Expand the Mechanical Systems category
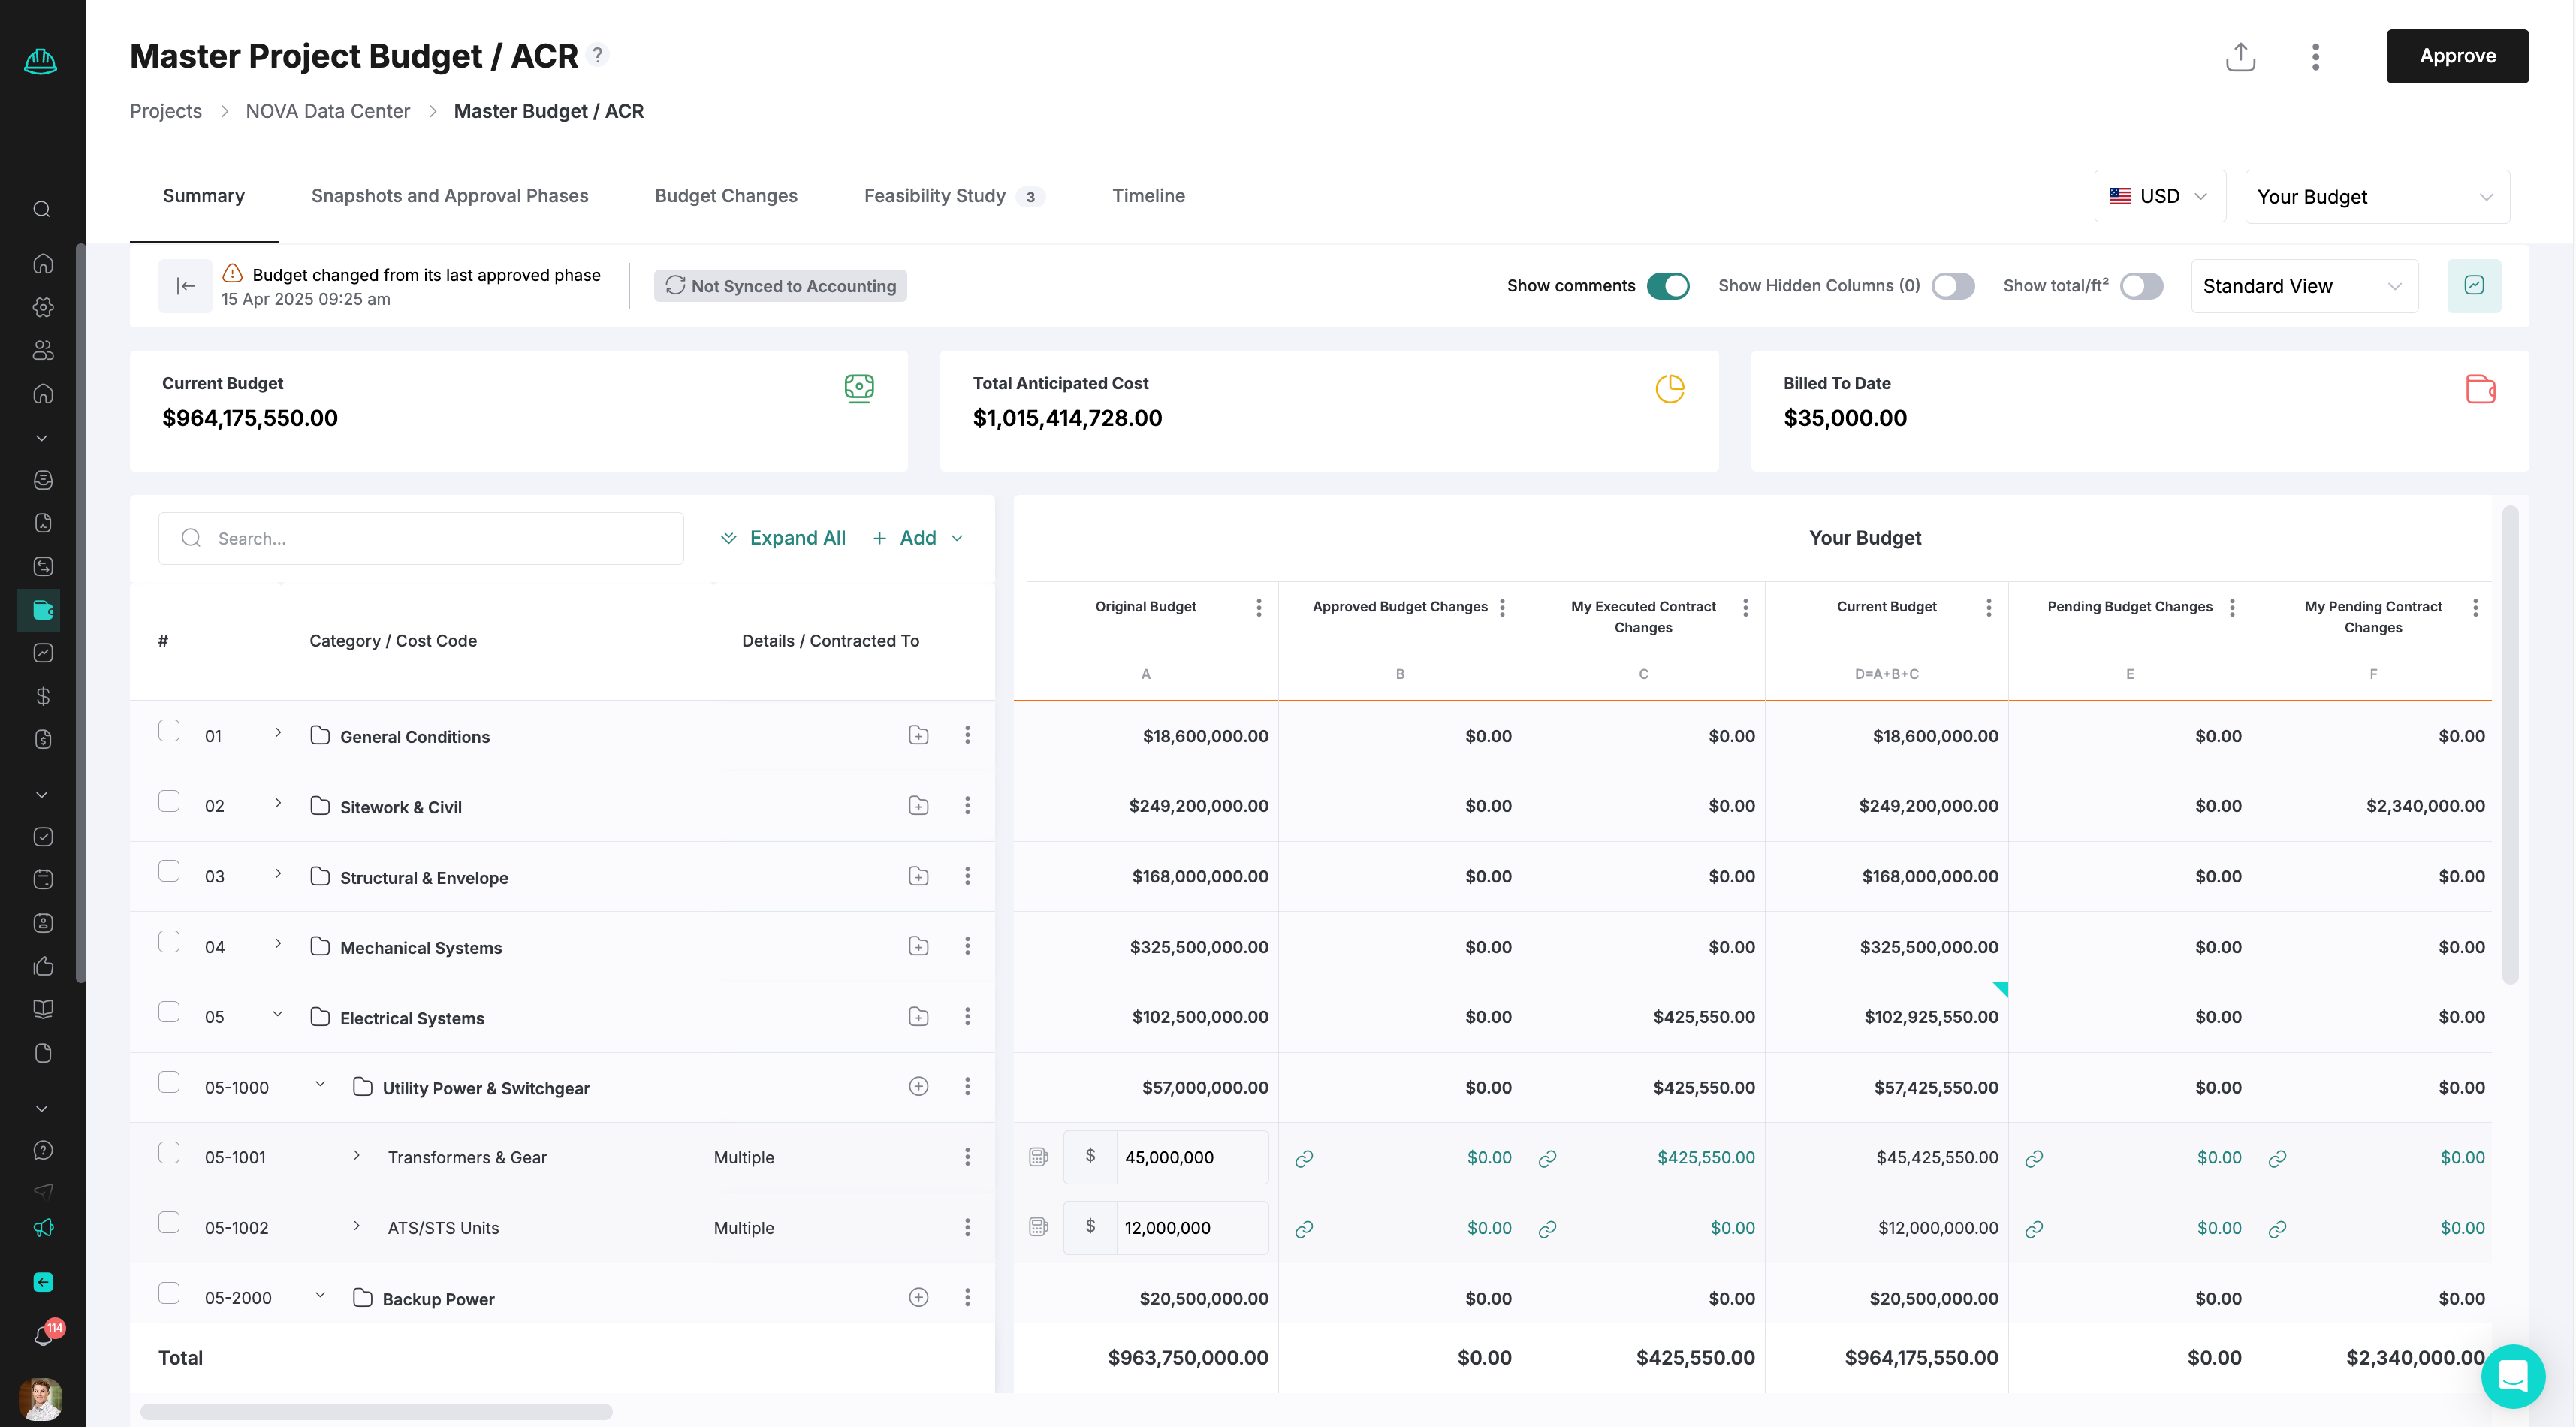The image size is (2576, 1427). pyautogui.click(x=278, y=944)
